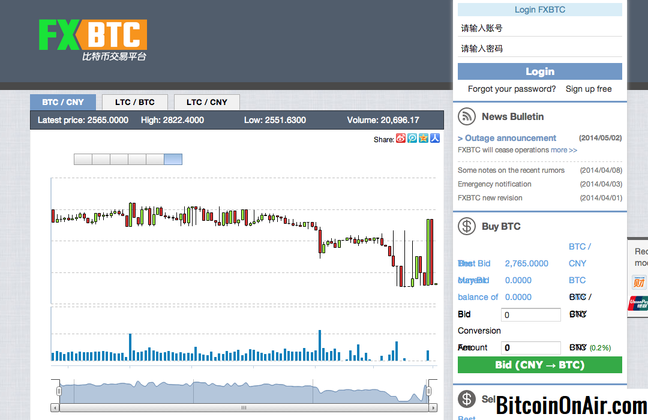
Task: Click the chart scrollbar left arrow
Action: [55, 408]
